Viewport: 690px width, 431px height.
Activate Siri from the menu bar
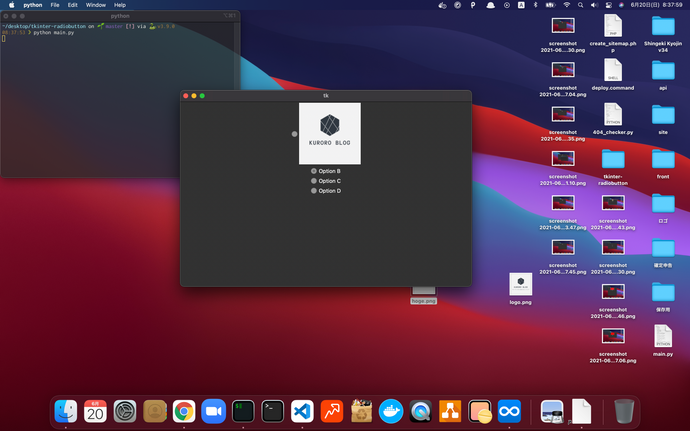621,5
